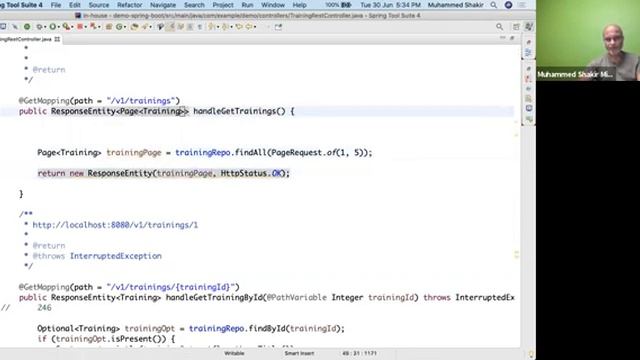Click the green Boot Dashboard toolbar icon
Viewport: 640px width, 360px height.
(x=27, y=27)
